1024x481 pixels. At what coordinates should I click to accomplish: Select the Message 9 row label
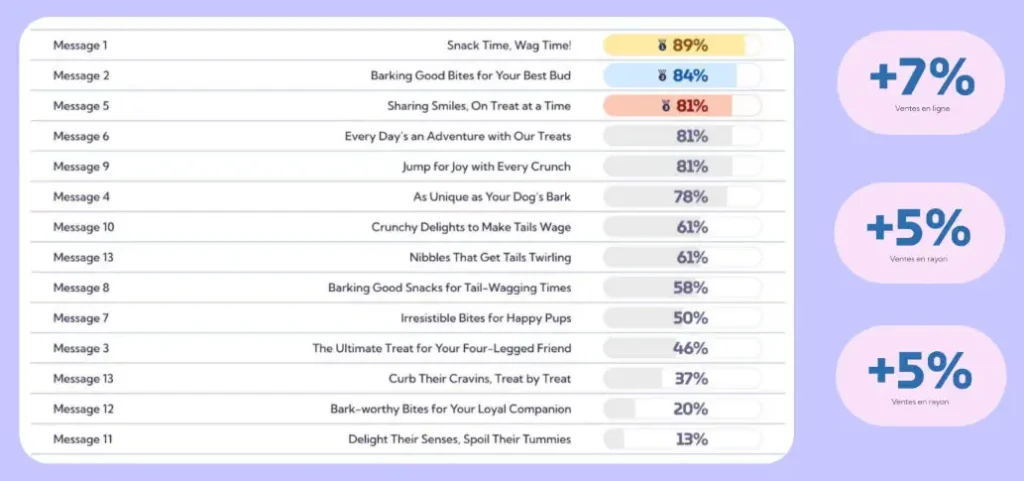point(80,166)
